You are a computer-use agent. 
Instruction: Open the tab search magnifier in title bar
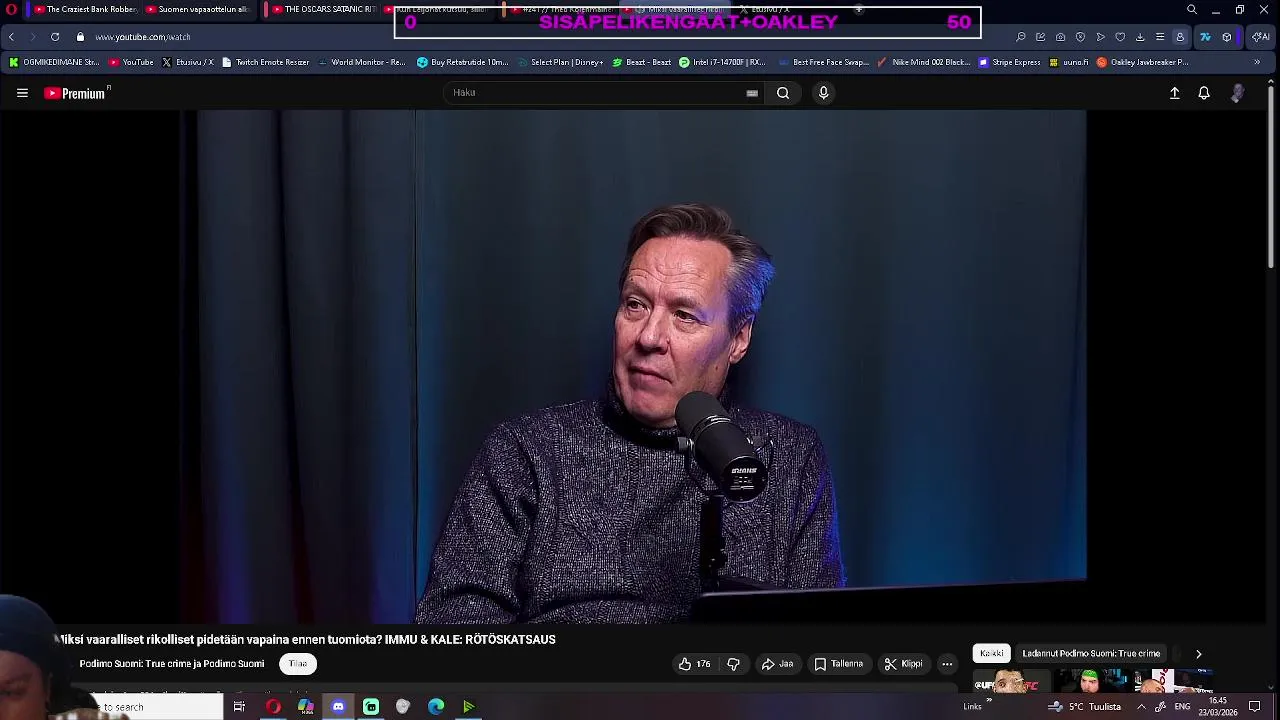tap(1191, 10)
